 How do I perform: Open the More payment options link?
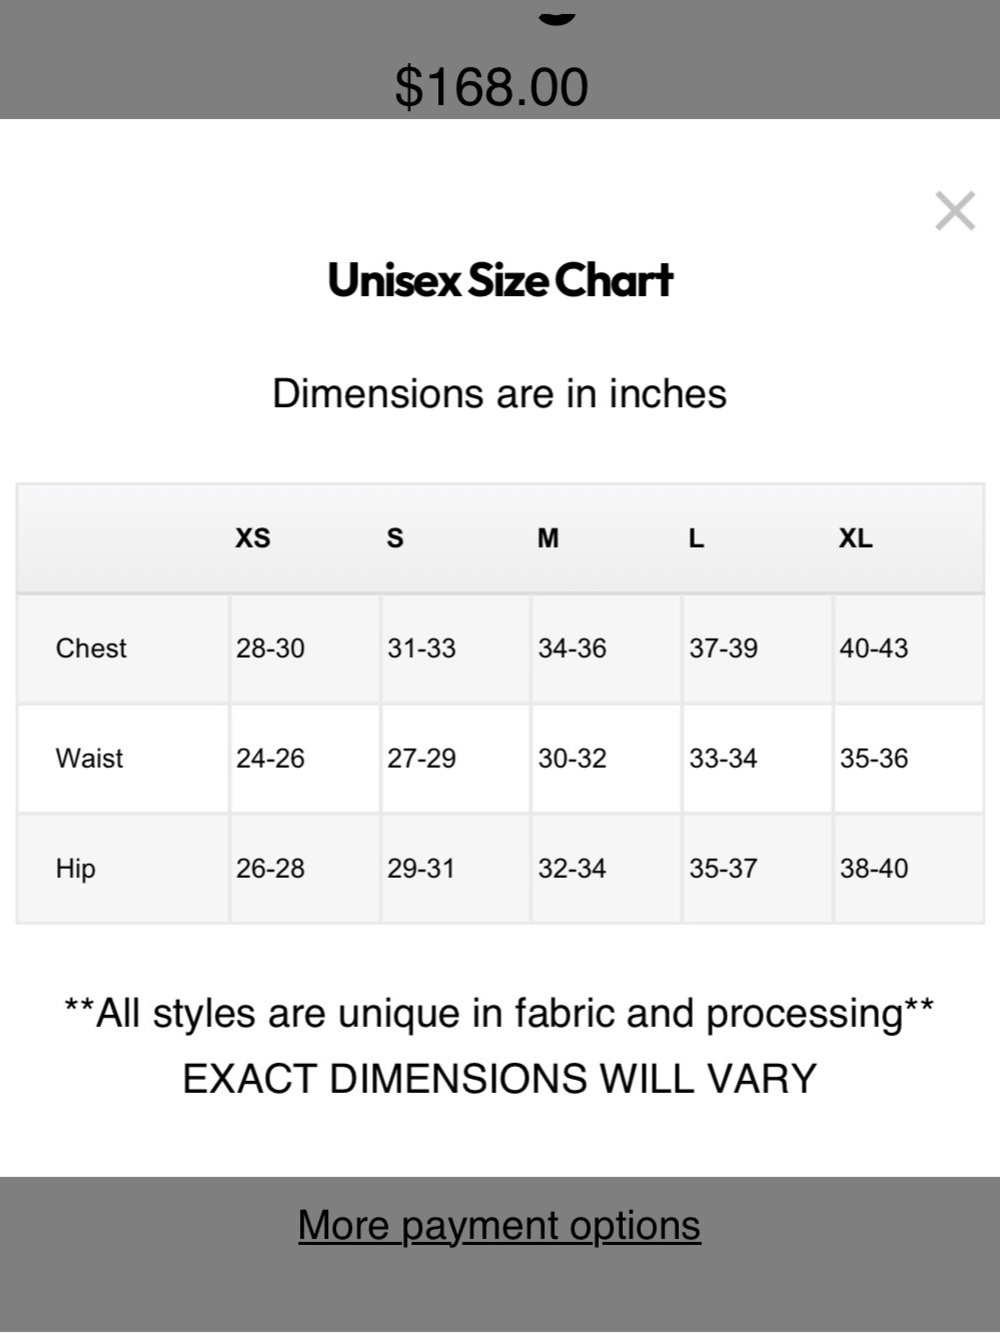499,1226
